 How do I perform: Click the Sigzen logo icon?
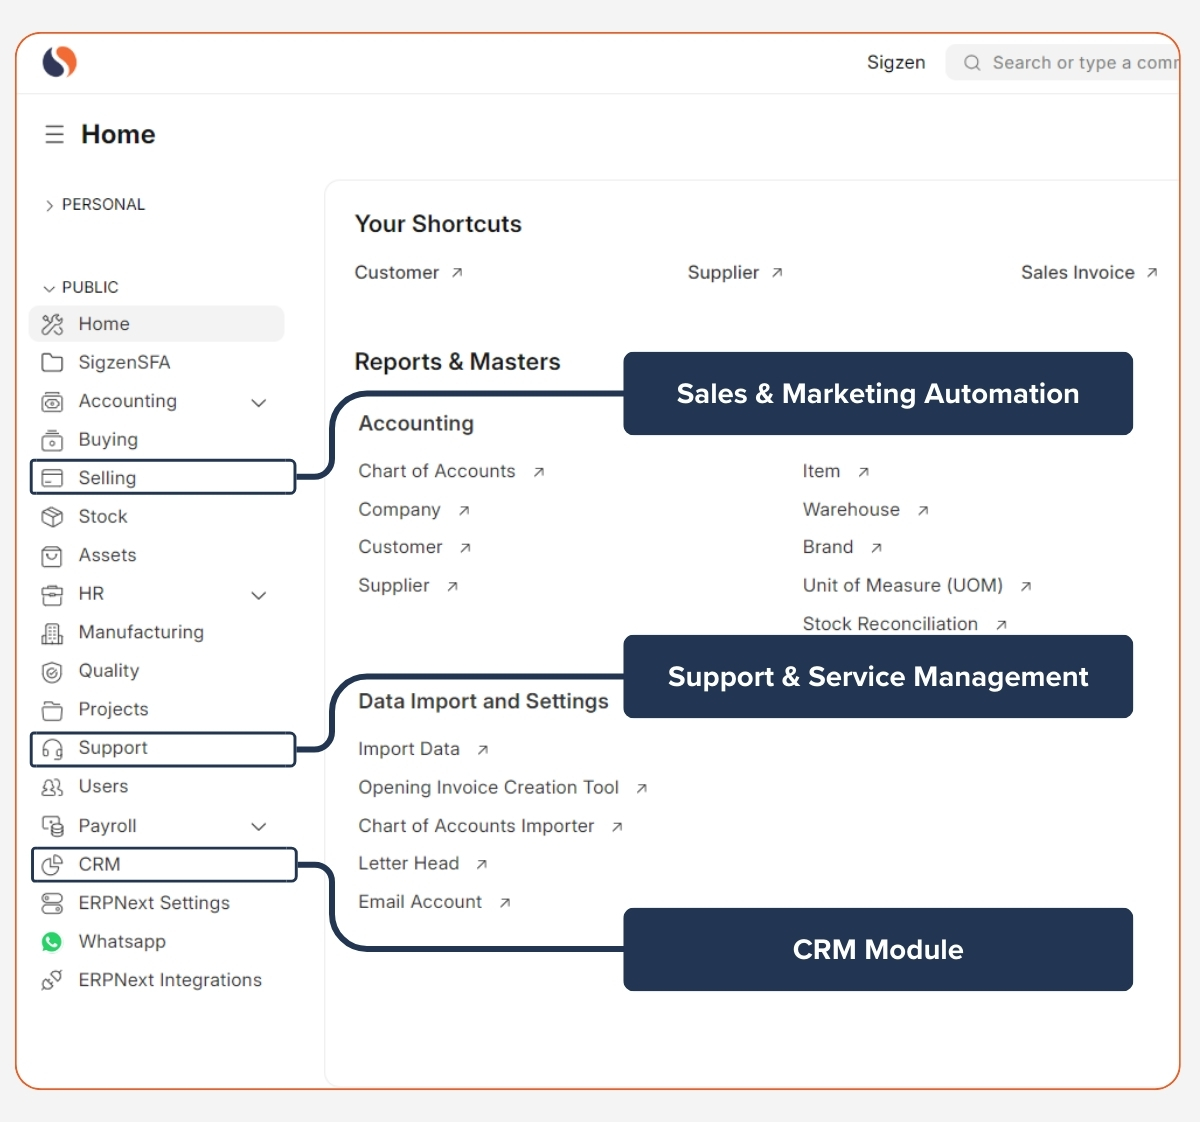pos(57,62)
